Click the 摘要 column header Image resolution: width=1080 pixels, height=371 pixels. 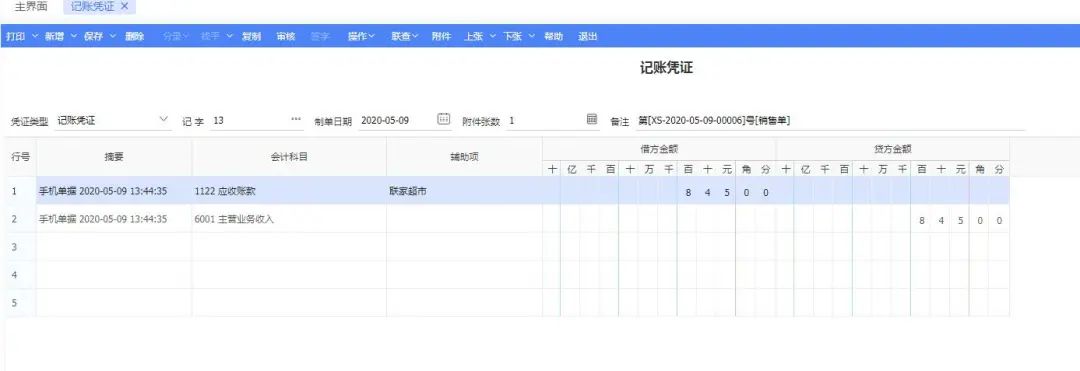pyautogui.click(x=114, y=156)
